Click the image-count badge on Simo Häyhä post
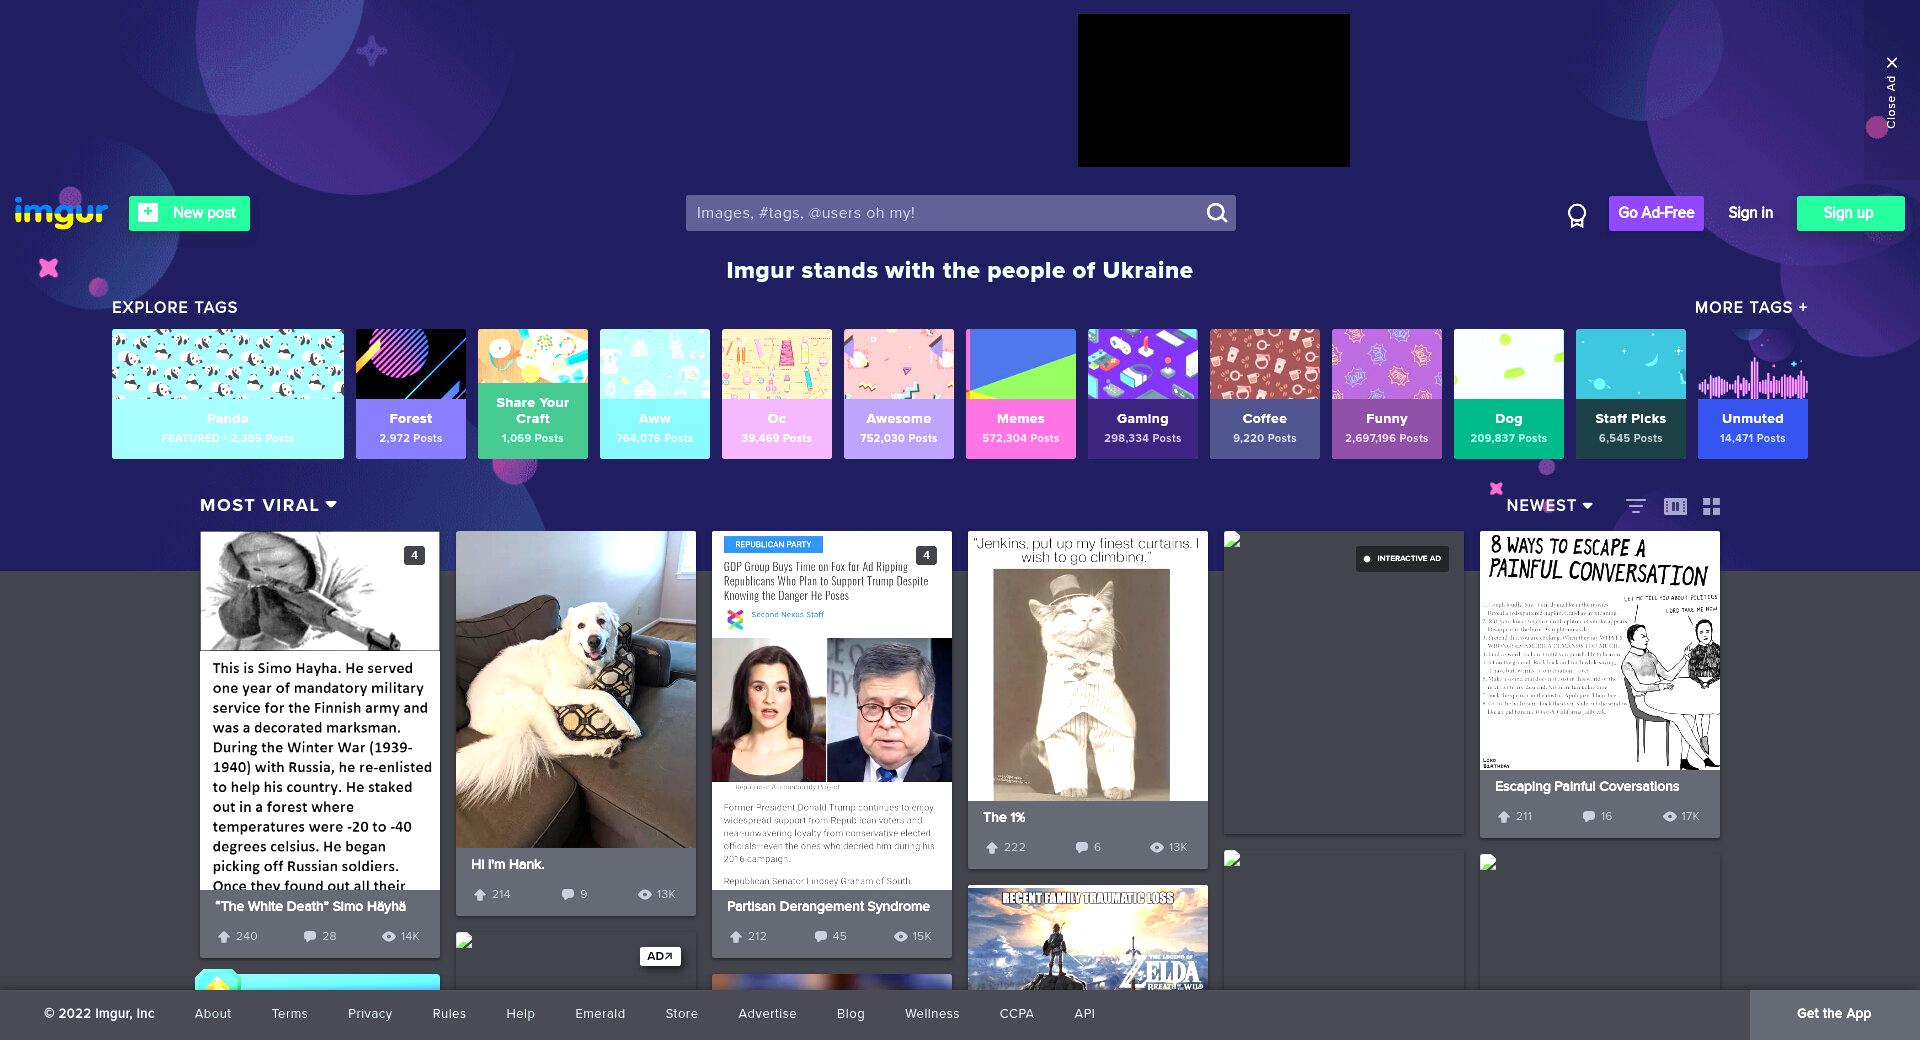This screenshot has width=1920, height=1040. point(414,555)
